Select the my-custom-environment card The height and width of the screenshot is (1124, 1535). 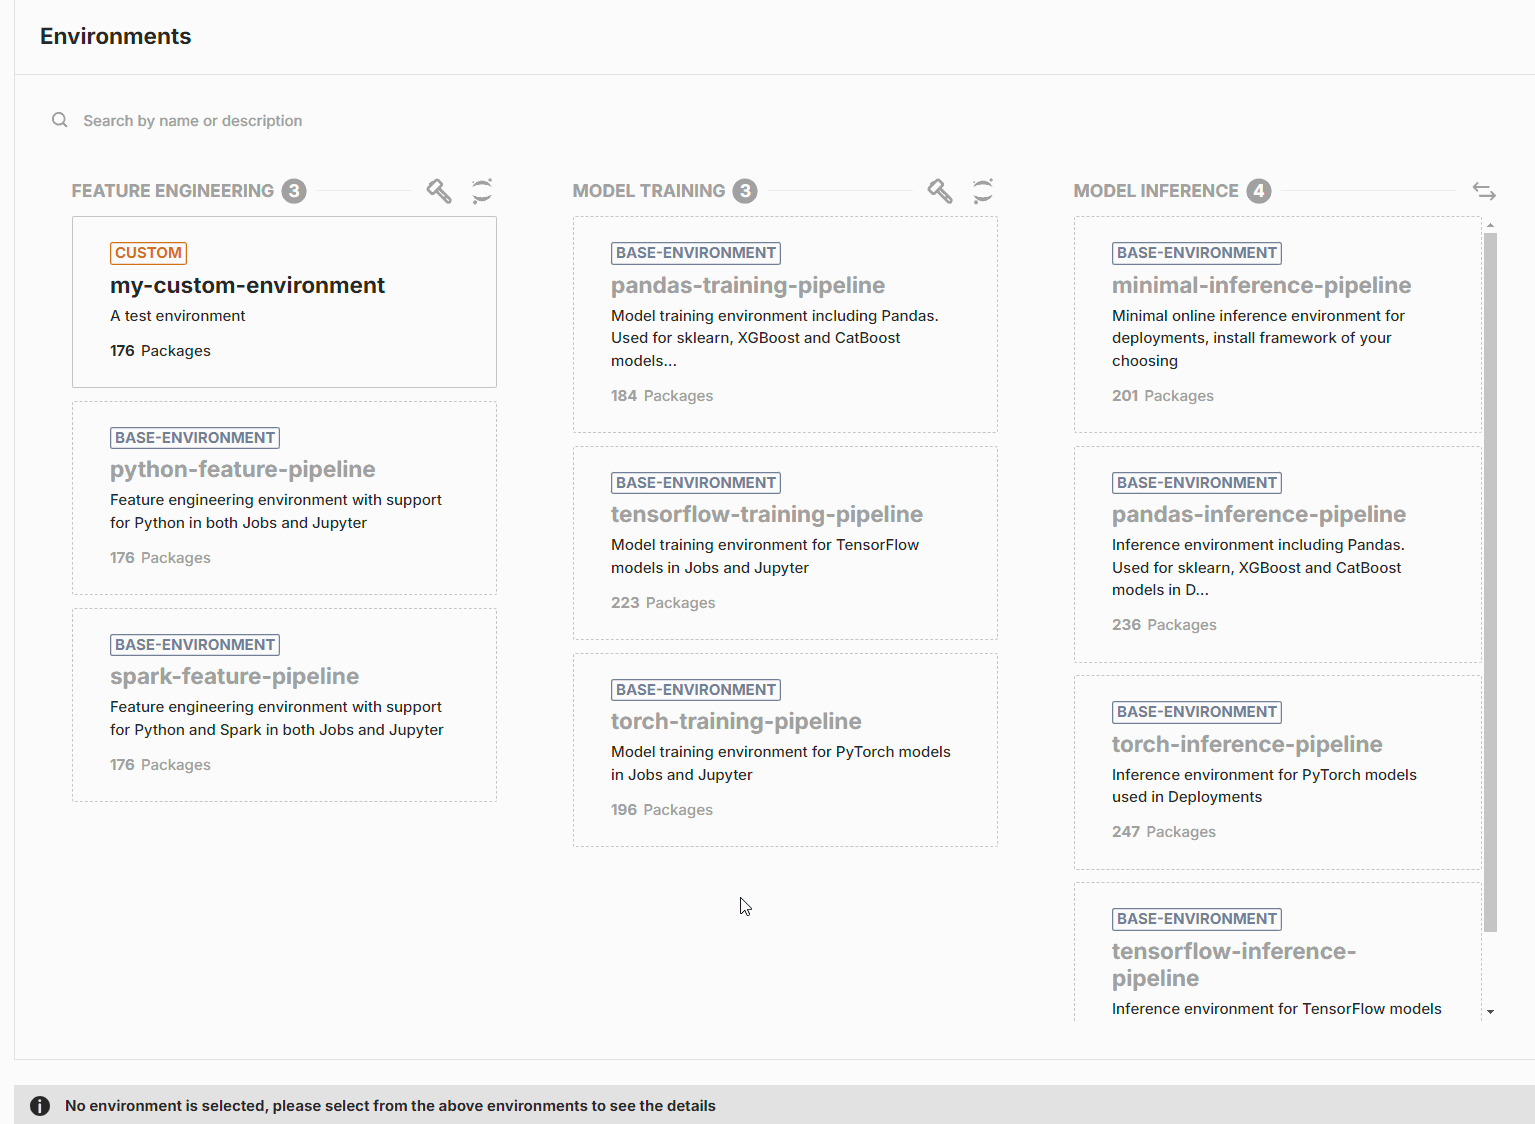coord(284,301)
